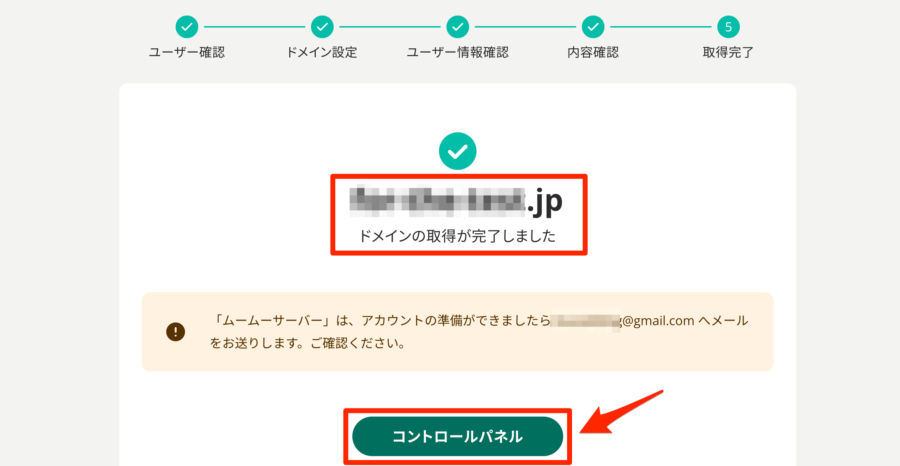Open the コントロールパネル button

click(457, 437)
